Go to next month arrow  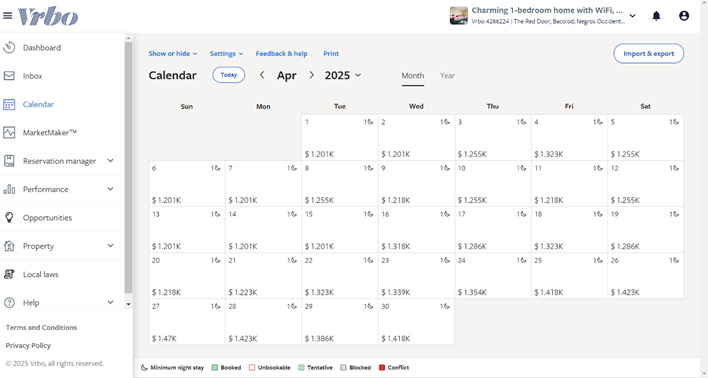pyautogui.click(x=311, y=75)
